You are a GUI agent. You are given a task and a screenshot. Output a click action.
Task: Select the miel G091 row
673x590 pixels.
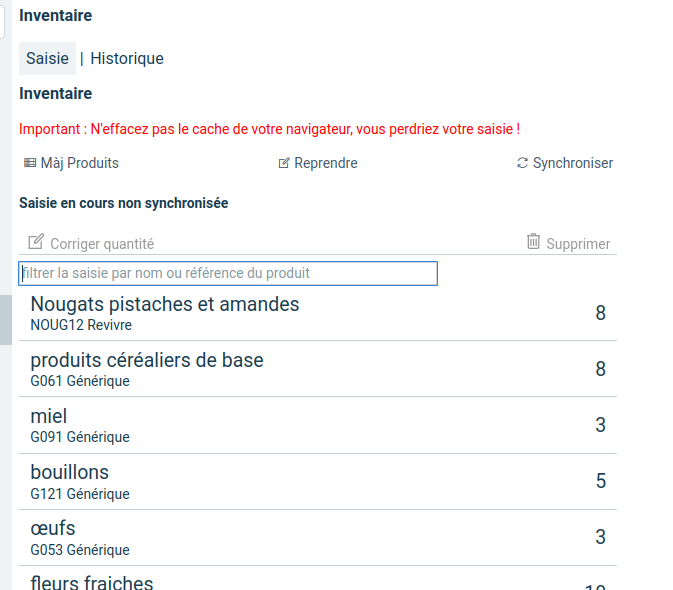point(318,425)
